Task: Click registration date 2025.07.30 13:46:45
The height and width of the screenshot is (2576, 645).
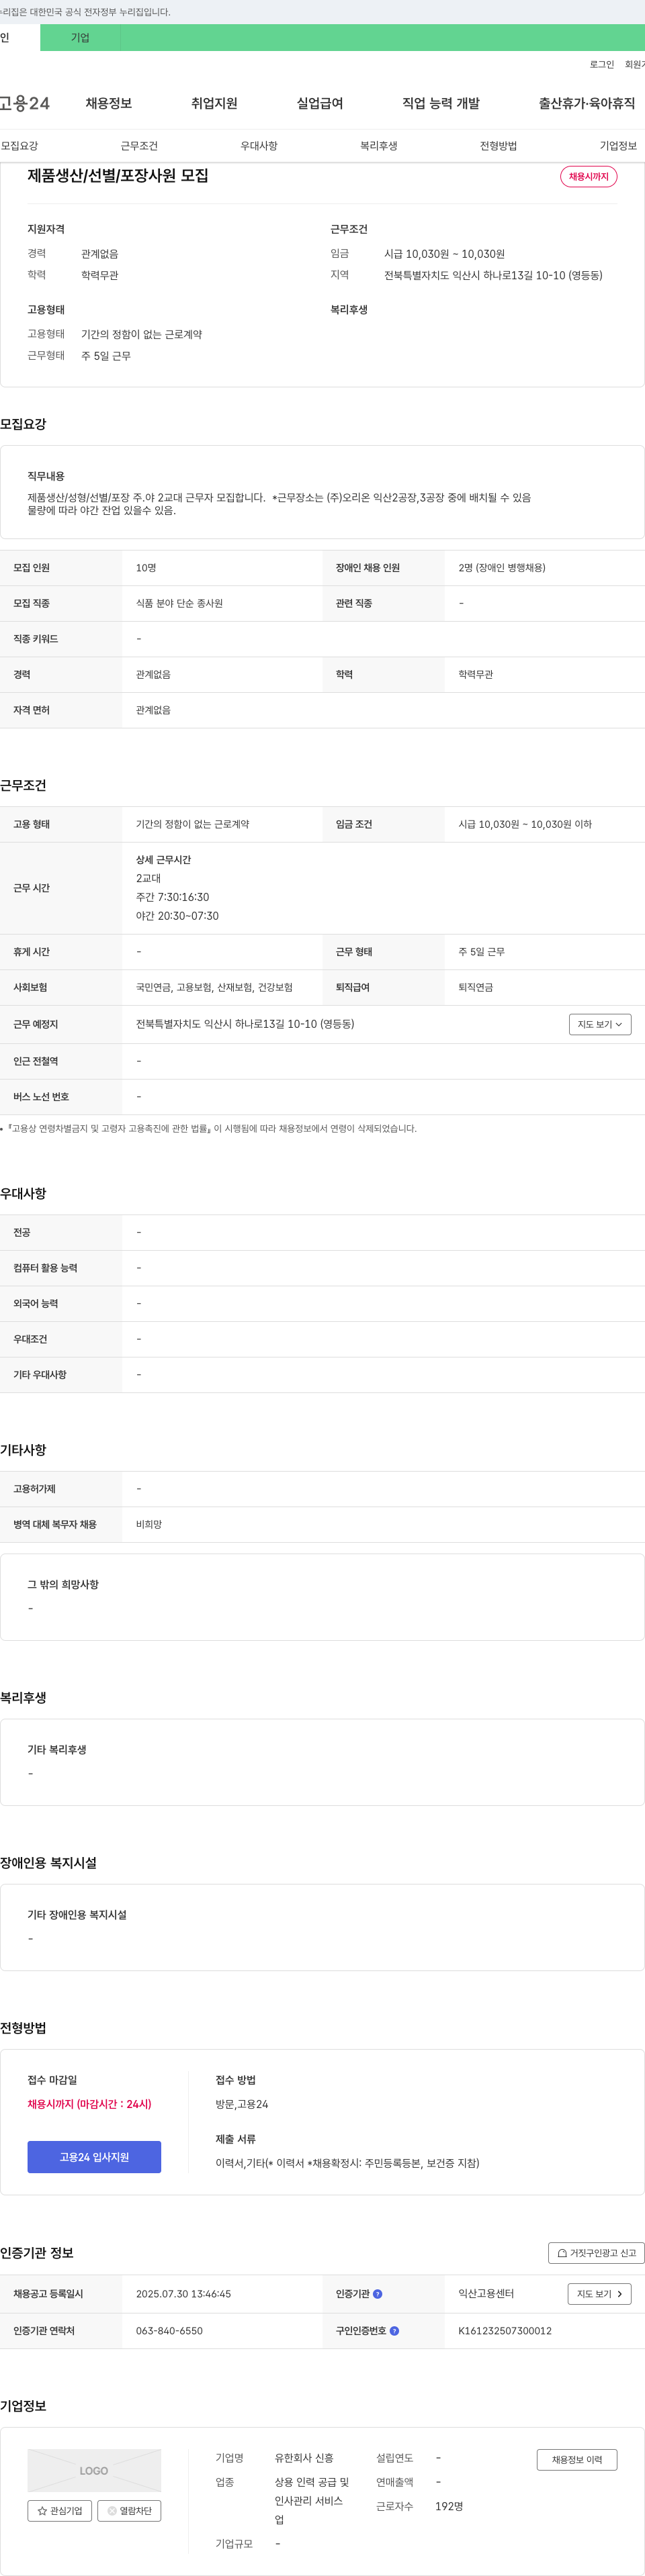Action: coord(183,2293)
